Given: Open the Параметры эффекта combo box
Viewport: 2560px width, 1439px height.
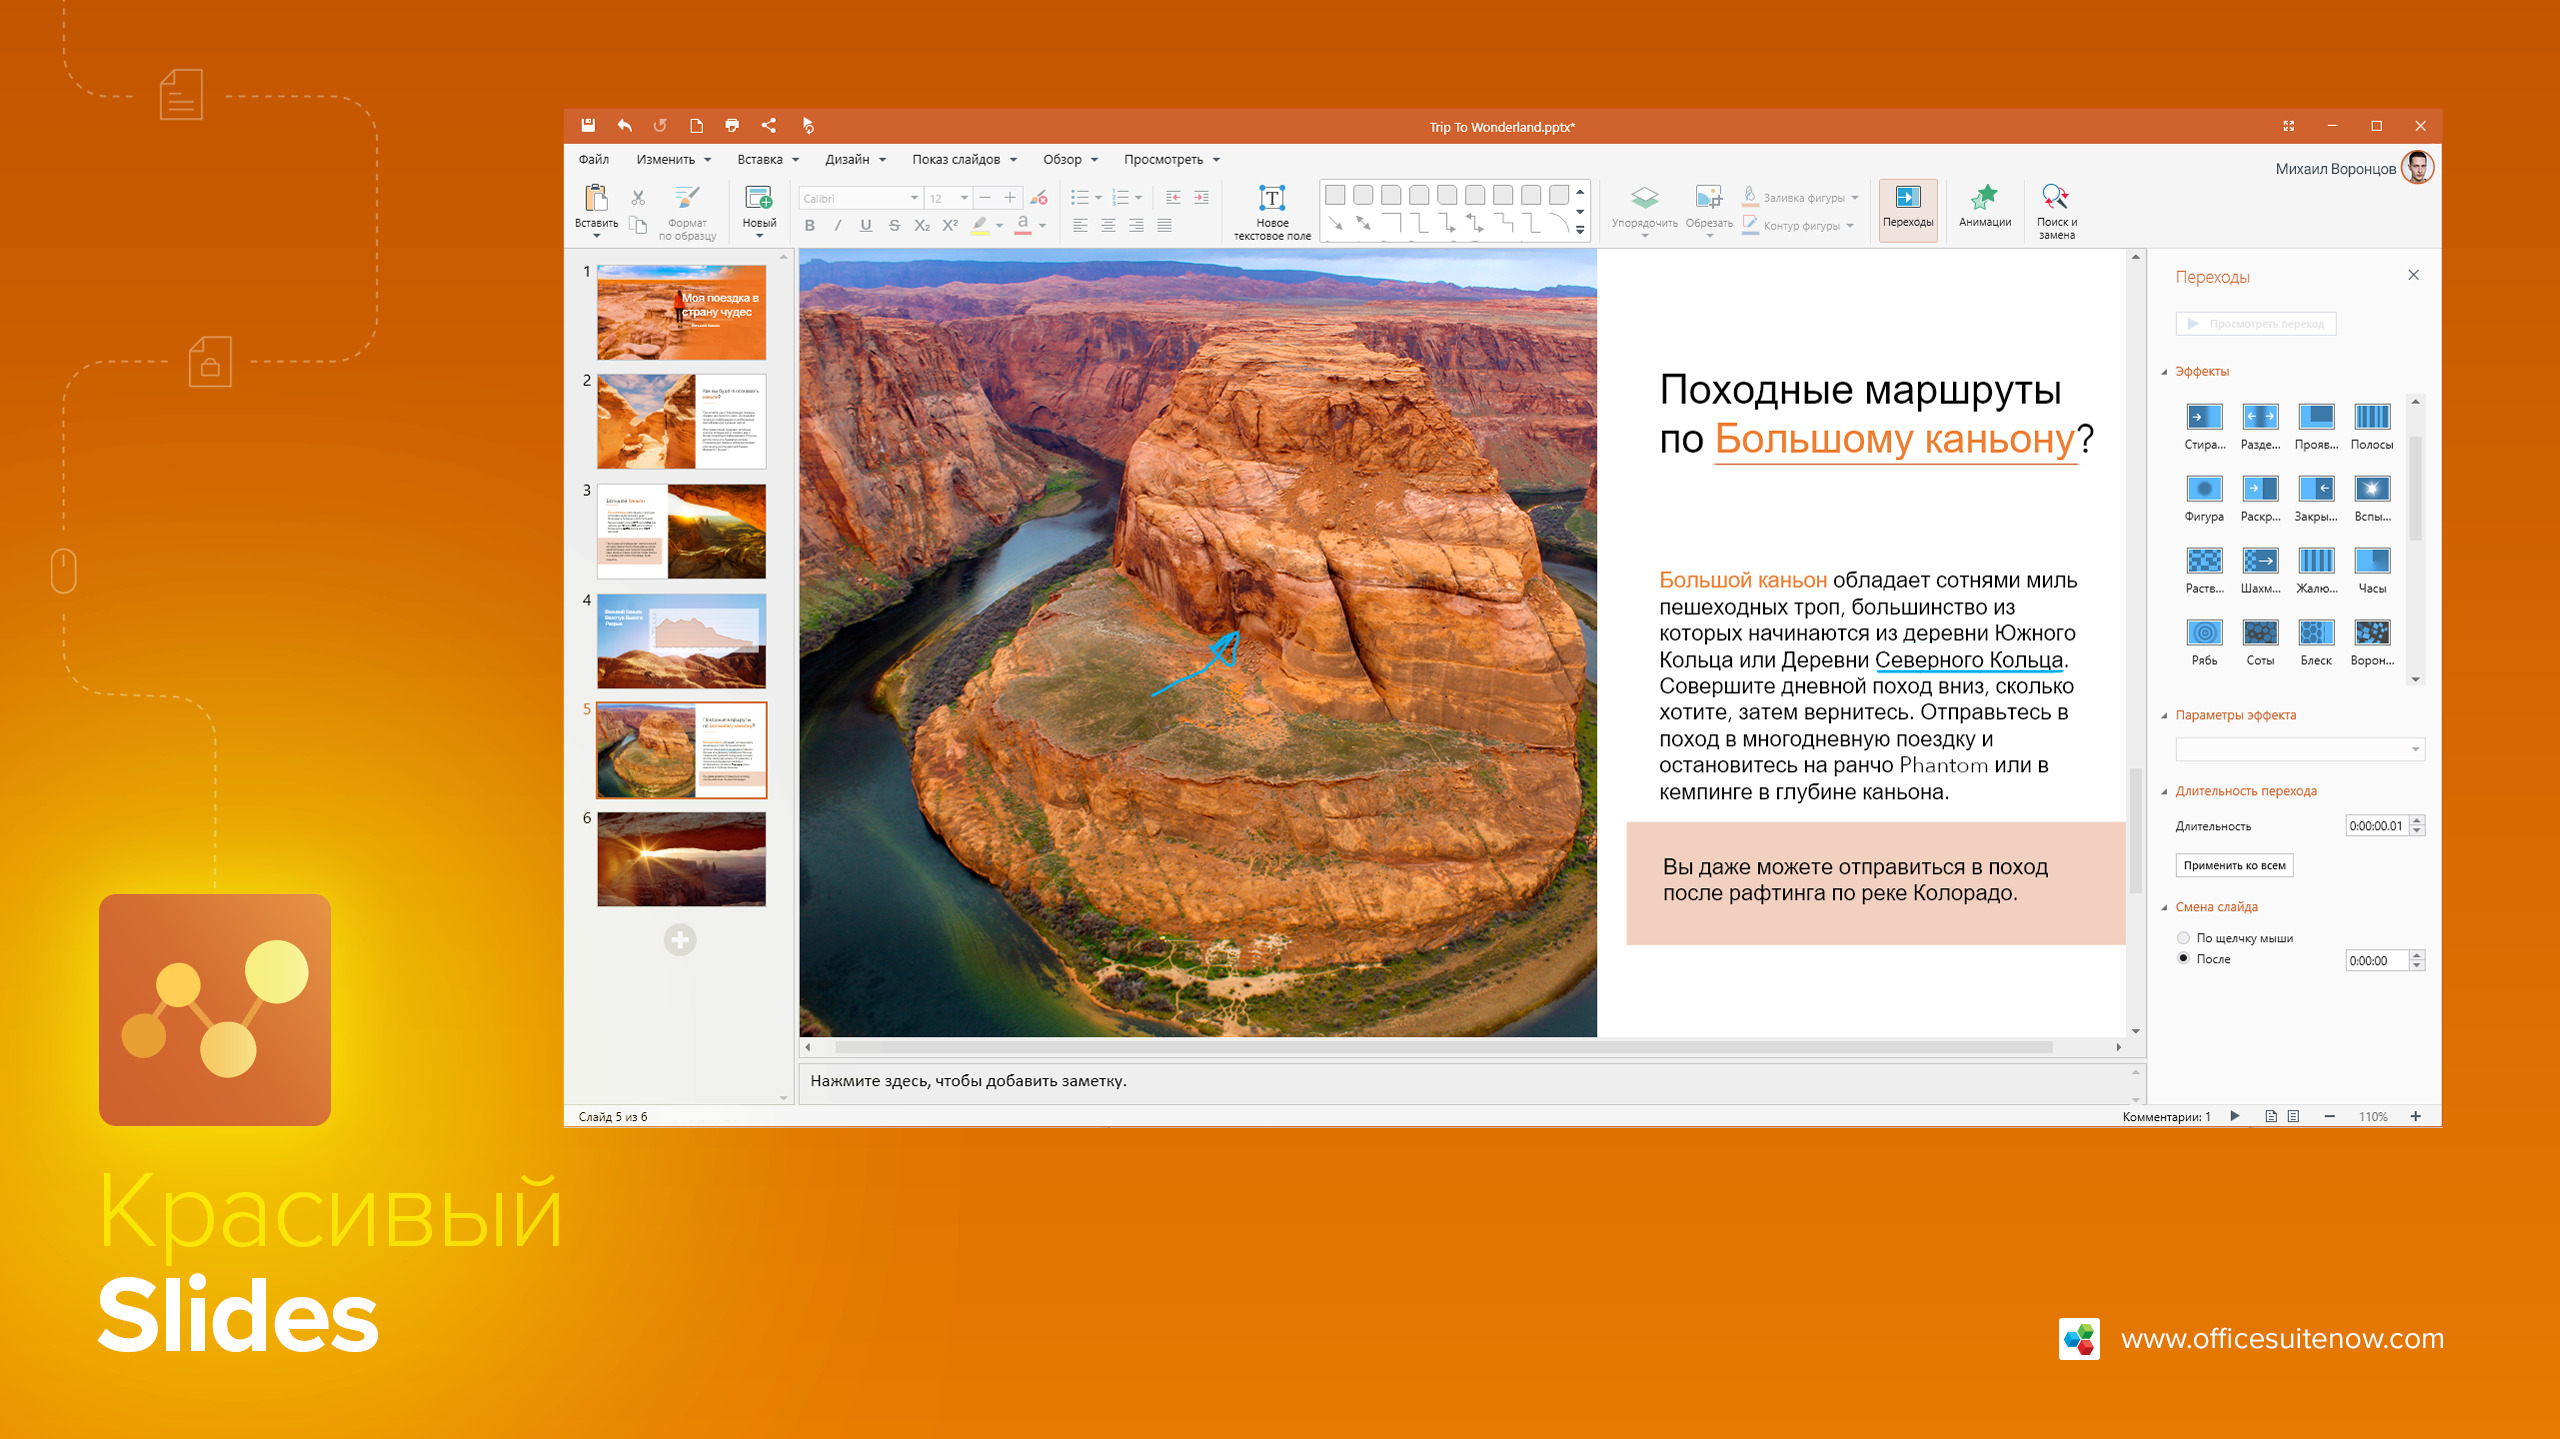Looking at the screenshot, I should click(2300, 749).
